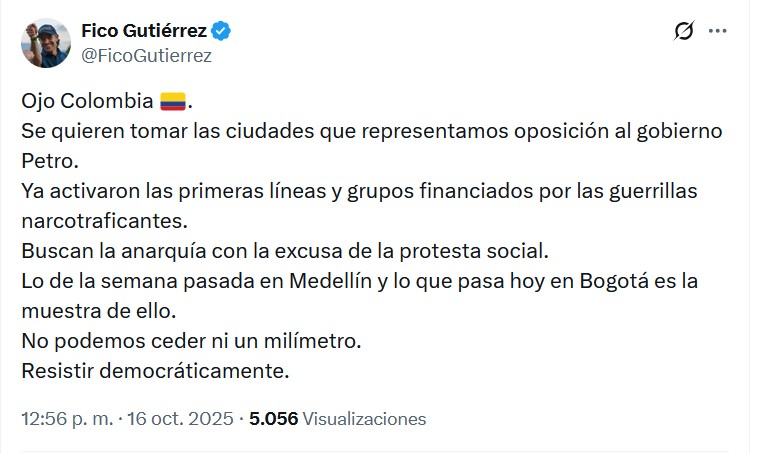Click the text 'Ojo Colombia'
The image size is (758, 454).
click(x=86, y=102)
